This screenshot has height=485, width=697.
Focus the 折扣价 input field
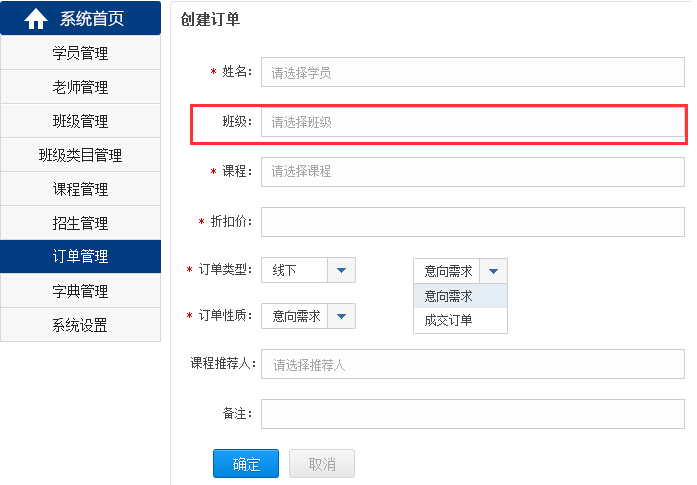pos(472,222)
